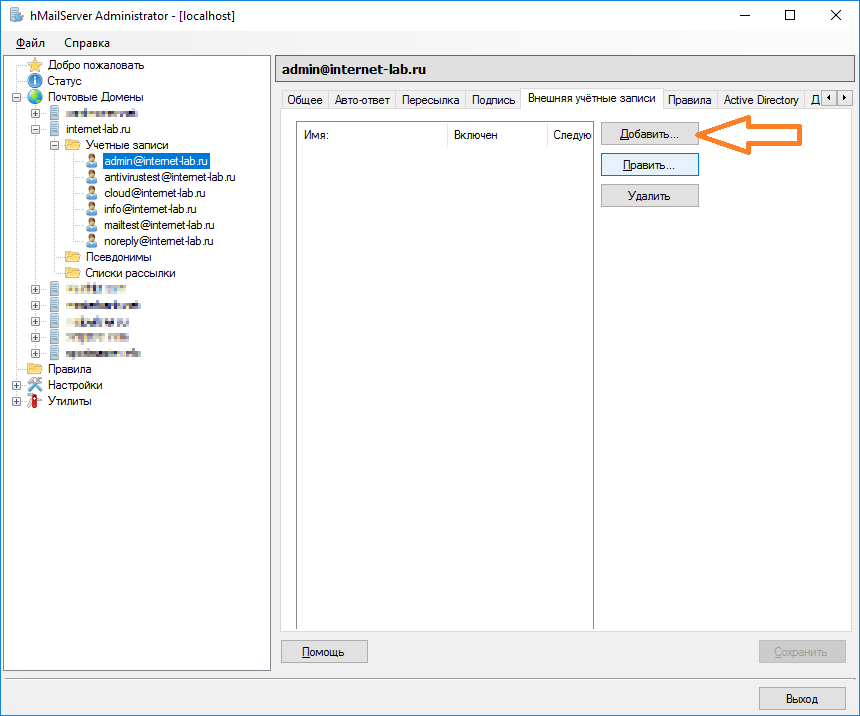Click the user icon of cloud@internet-lab.ru

click(92, 193)
